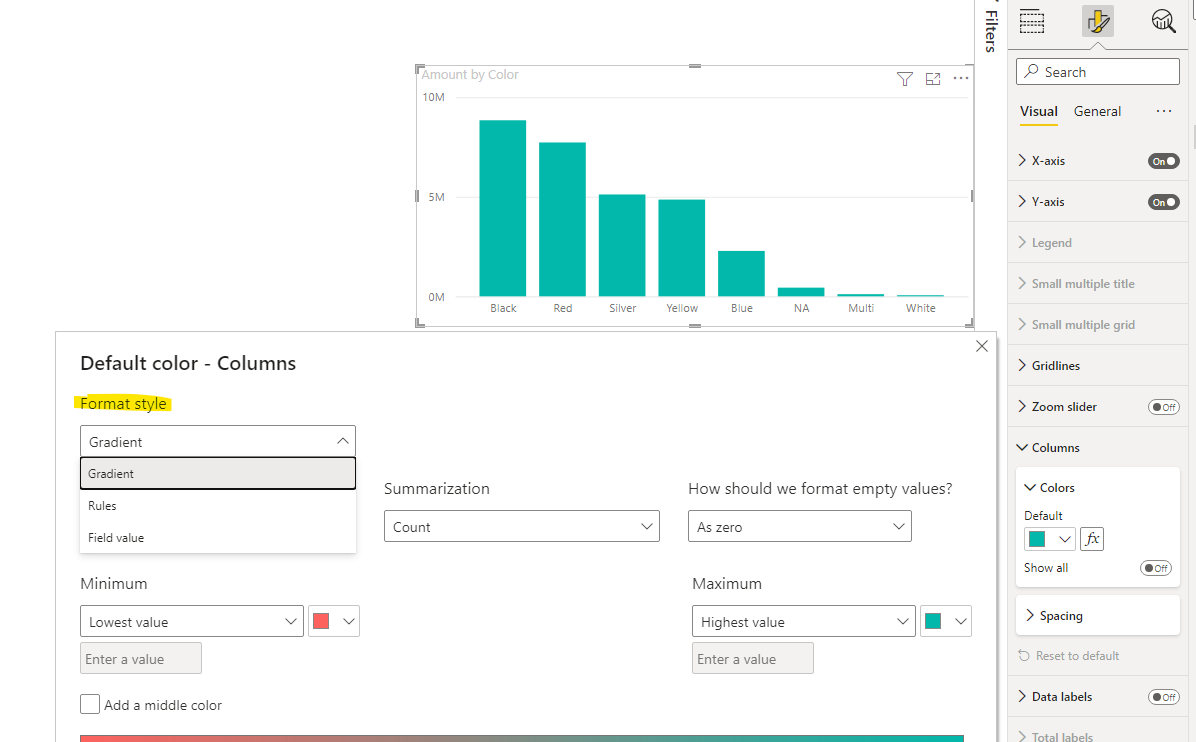The image size is (1196, 742).
Task: Turn on Data labels toggle
Action: coord(1164,697)
